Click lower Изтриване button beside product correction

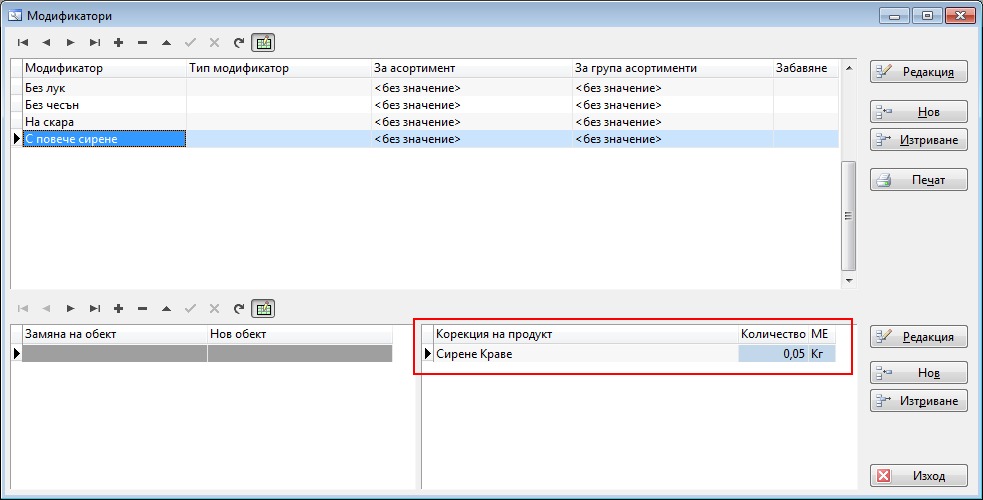[x=918, y=401]
